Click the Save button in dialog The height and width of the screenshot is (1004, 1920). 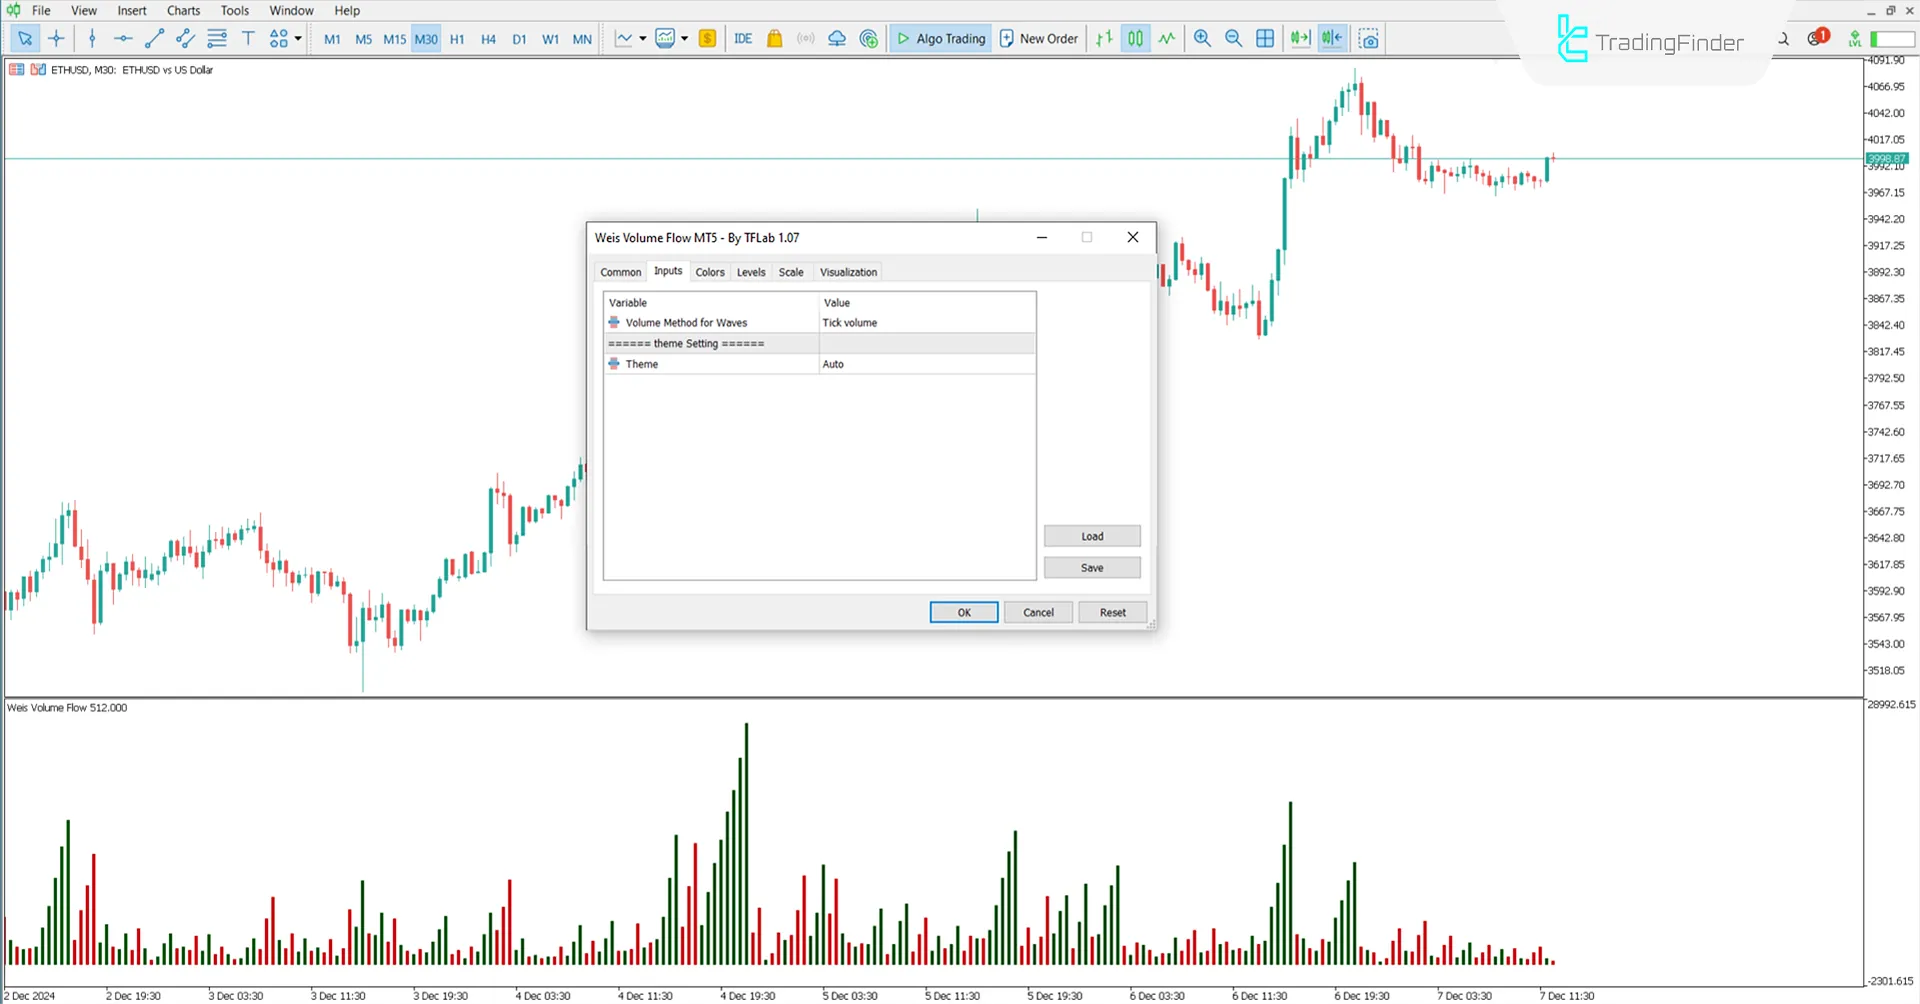coord(1092,568)
